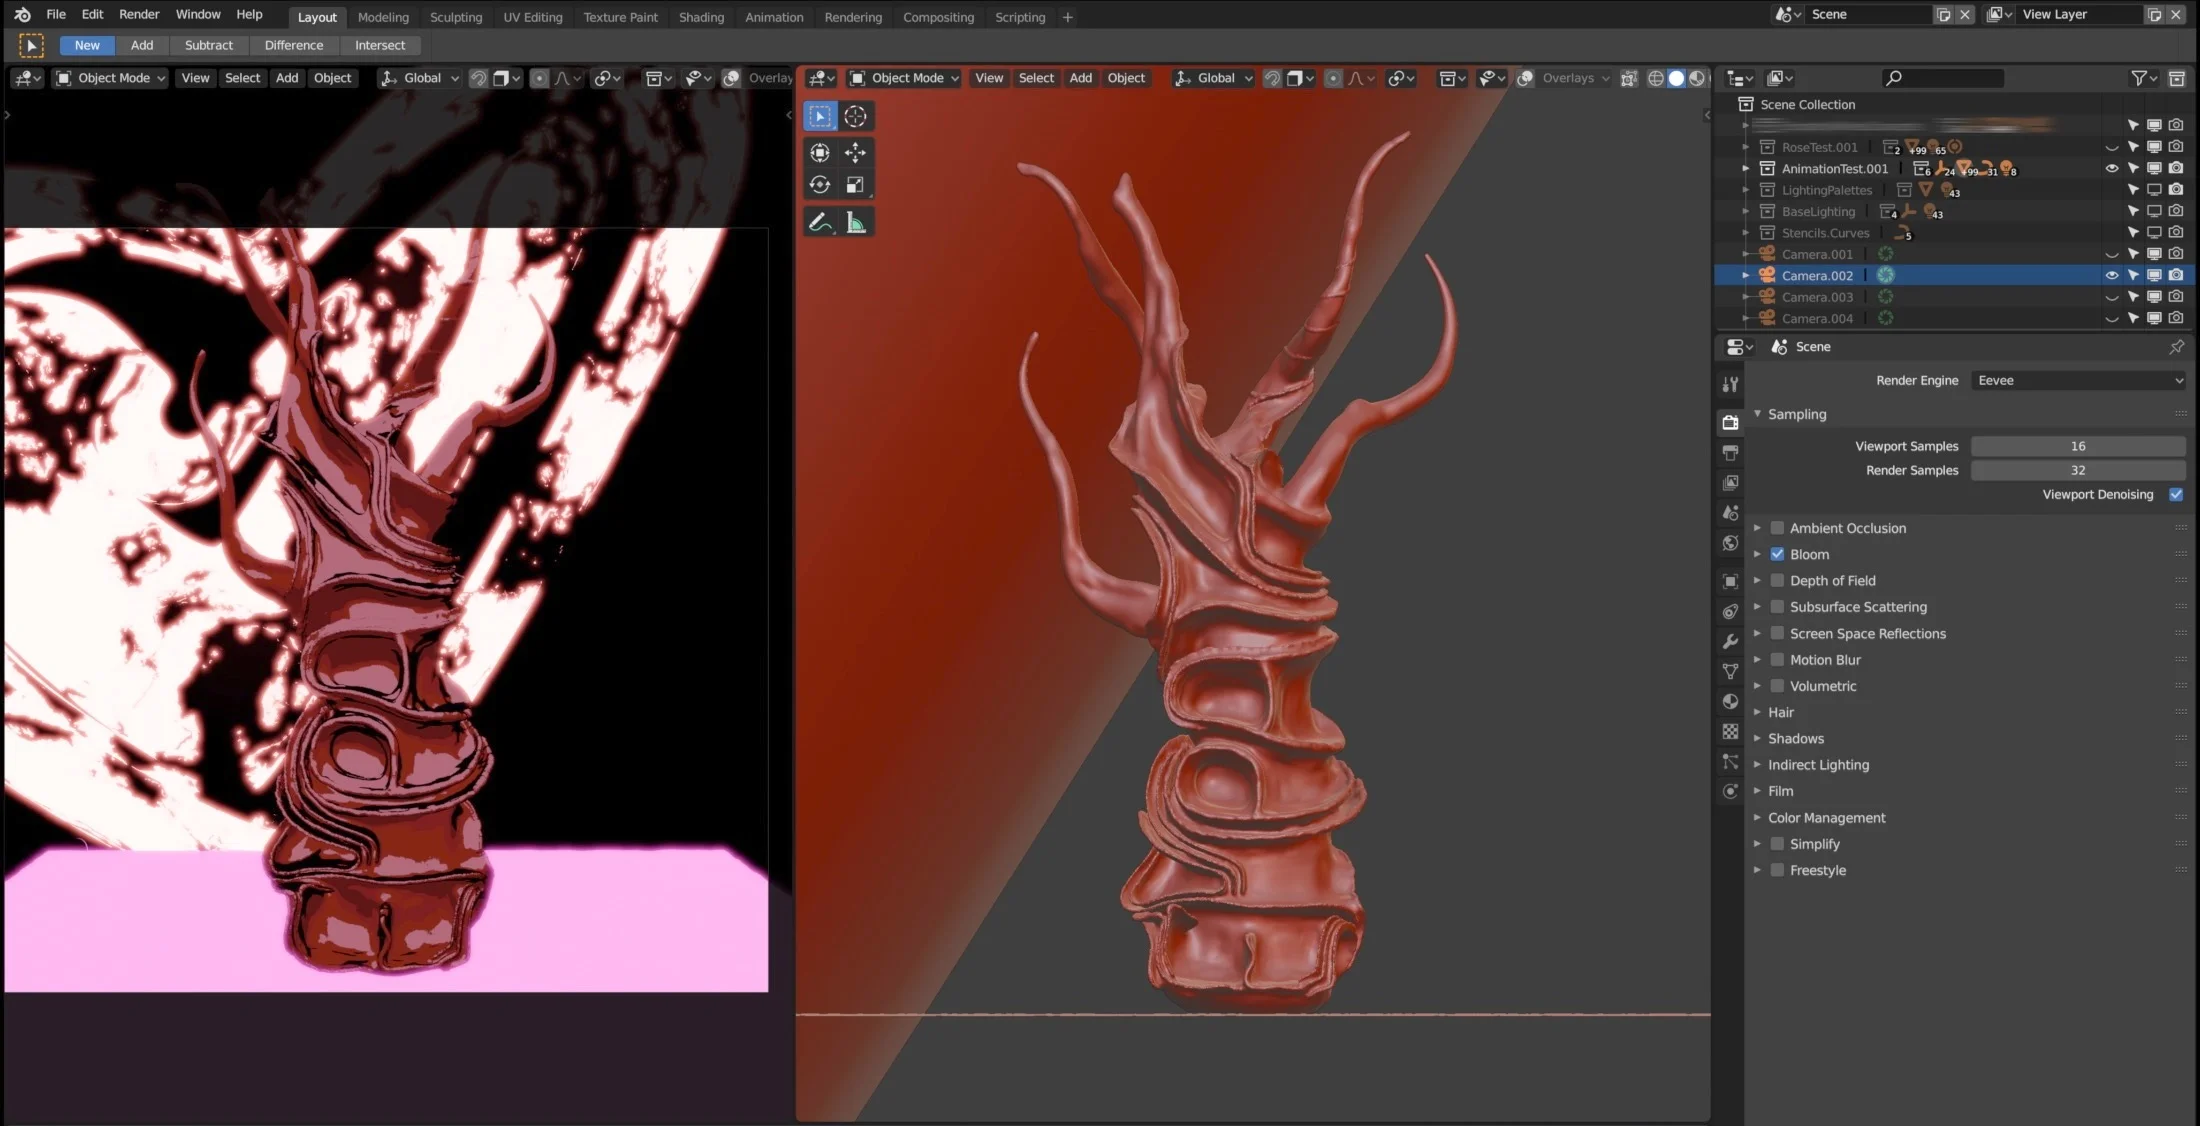Open the File menu

[x=56, y=14]
